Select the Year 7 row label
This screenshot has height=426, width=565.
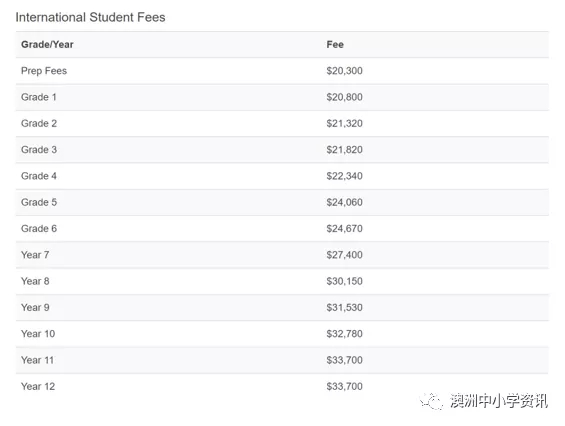35,255
